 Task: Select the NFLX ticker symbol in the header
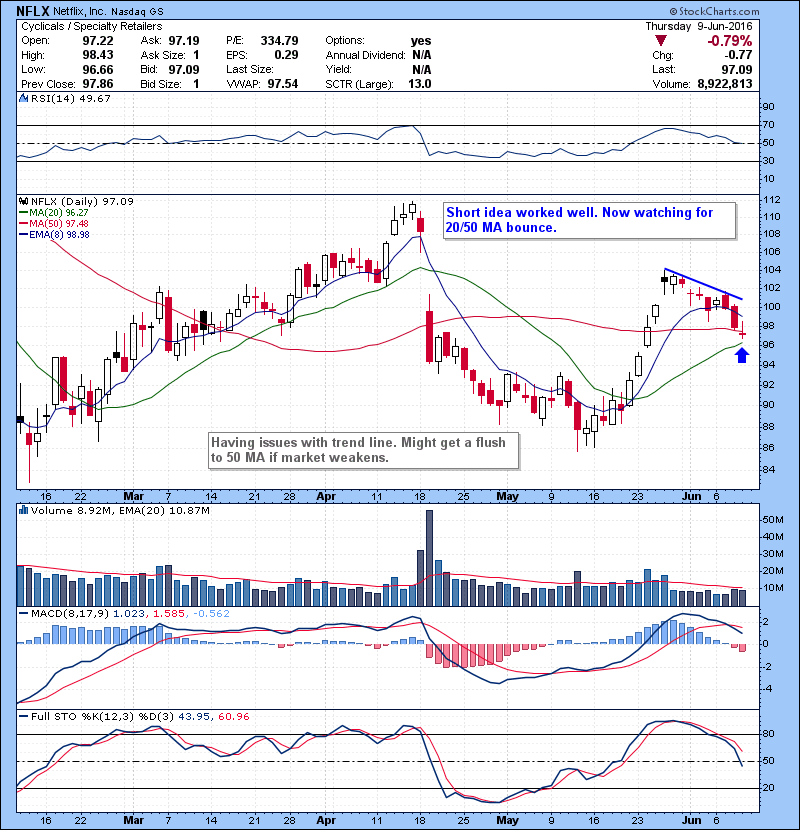tap(33, 11)
